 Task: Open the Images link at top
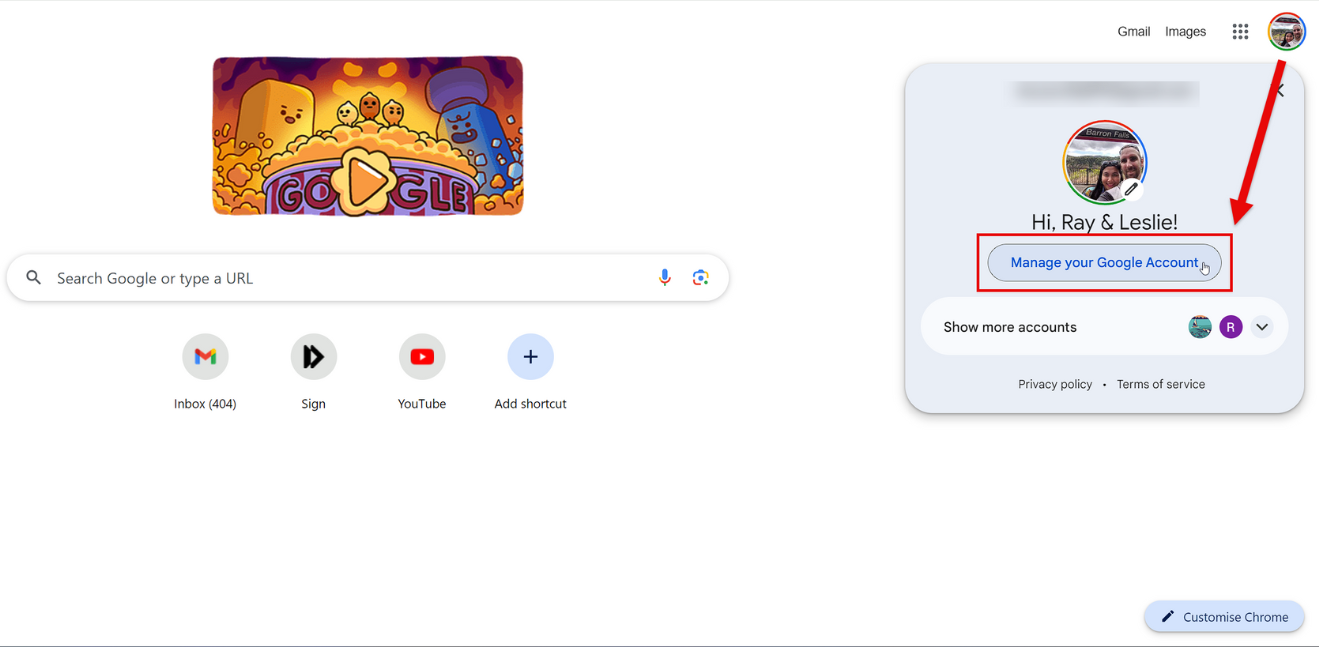tap(1185, 32)
